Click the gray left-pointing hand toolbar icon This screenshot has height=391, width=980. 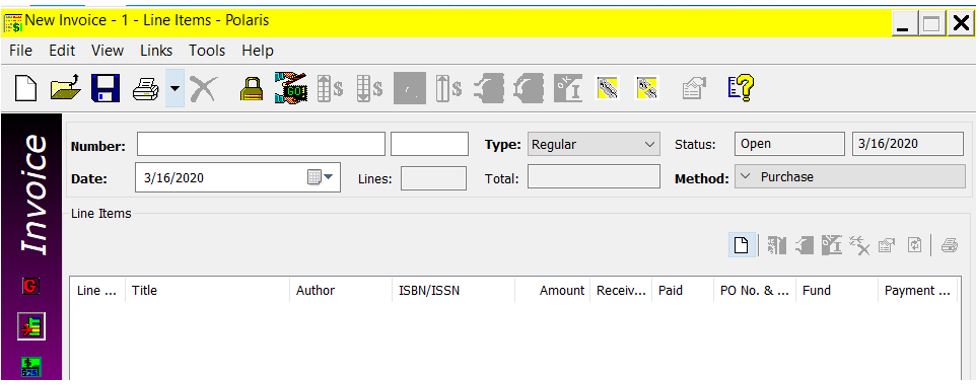click(x=489, y=88)
